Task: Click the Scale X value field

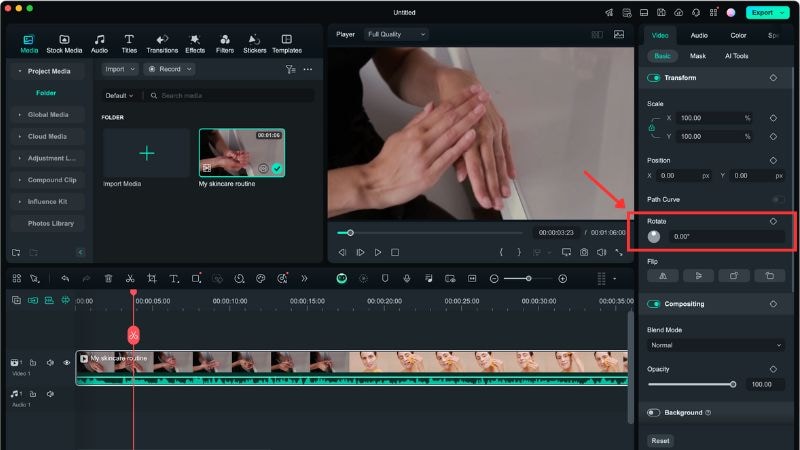Action: 715,118
